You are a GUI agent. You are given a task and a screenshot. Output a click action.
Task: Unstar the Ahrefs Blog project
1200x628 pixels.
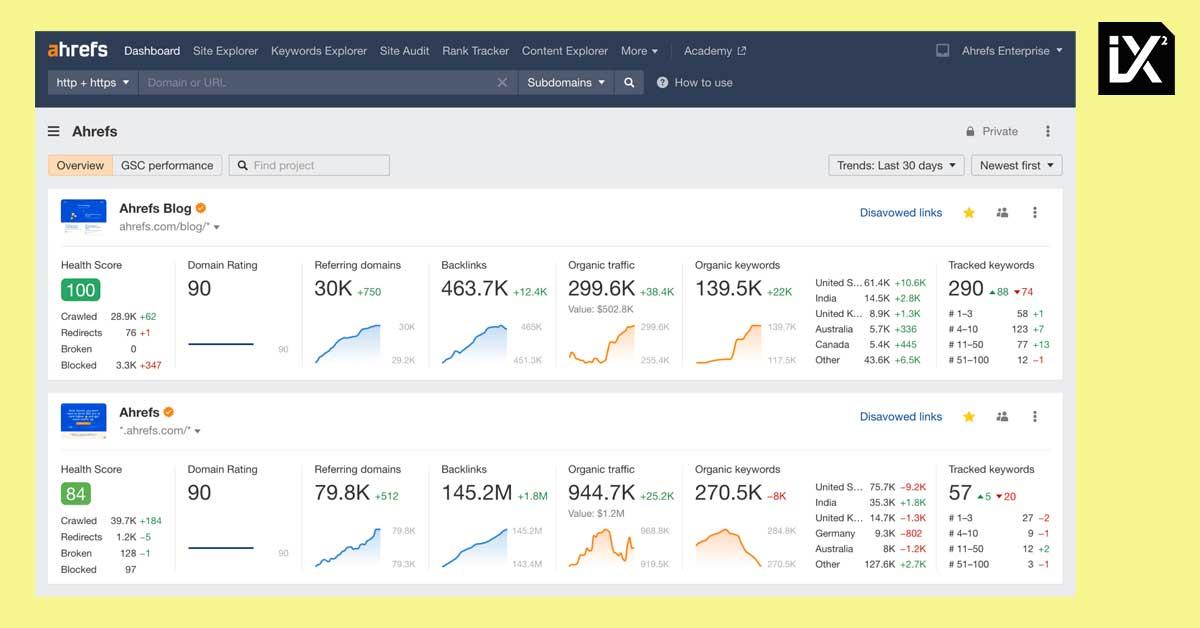969,213
